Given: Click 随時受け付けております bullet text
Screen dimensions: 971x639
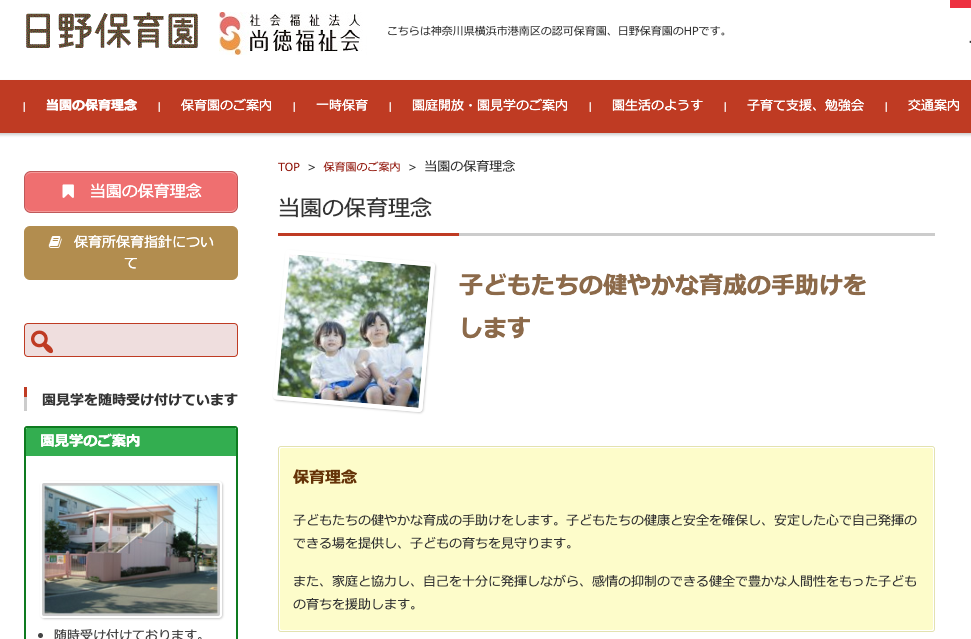Looking at the screenshot, I should [129, 633].
